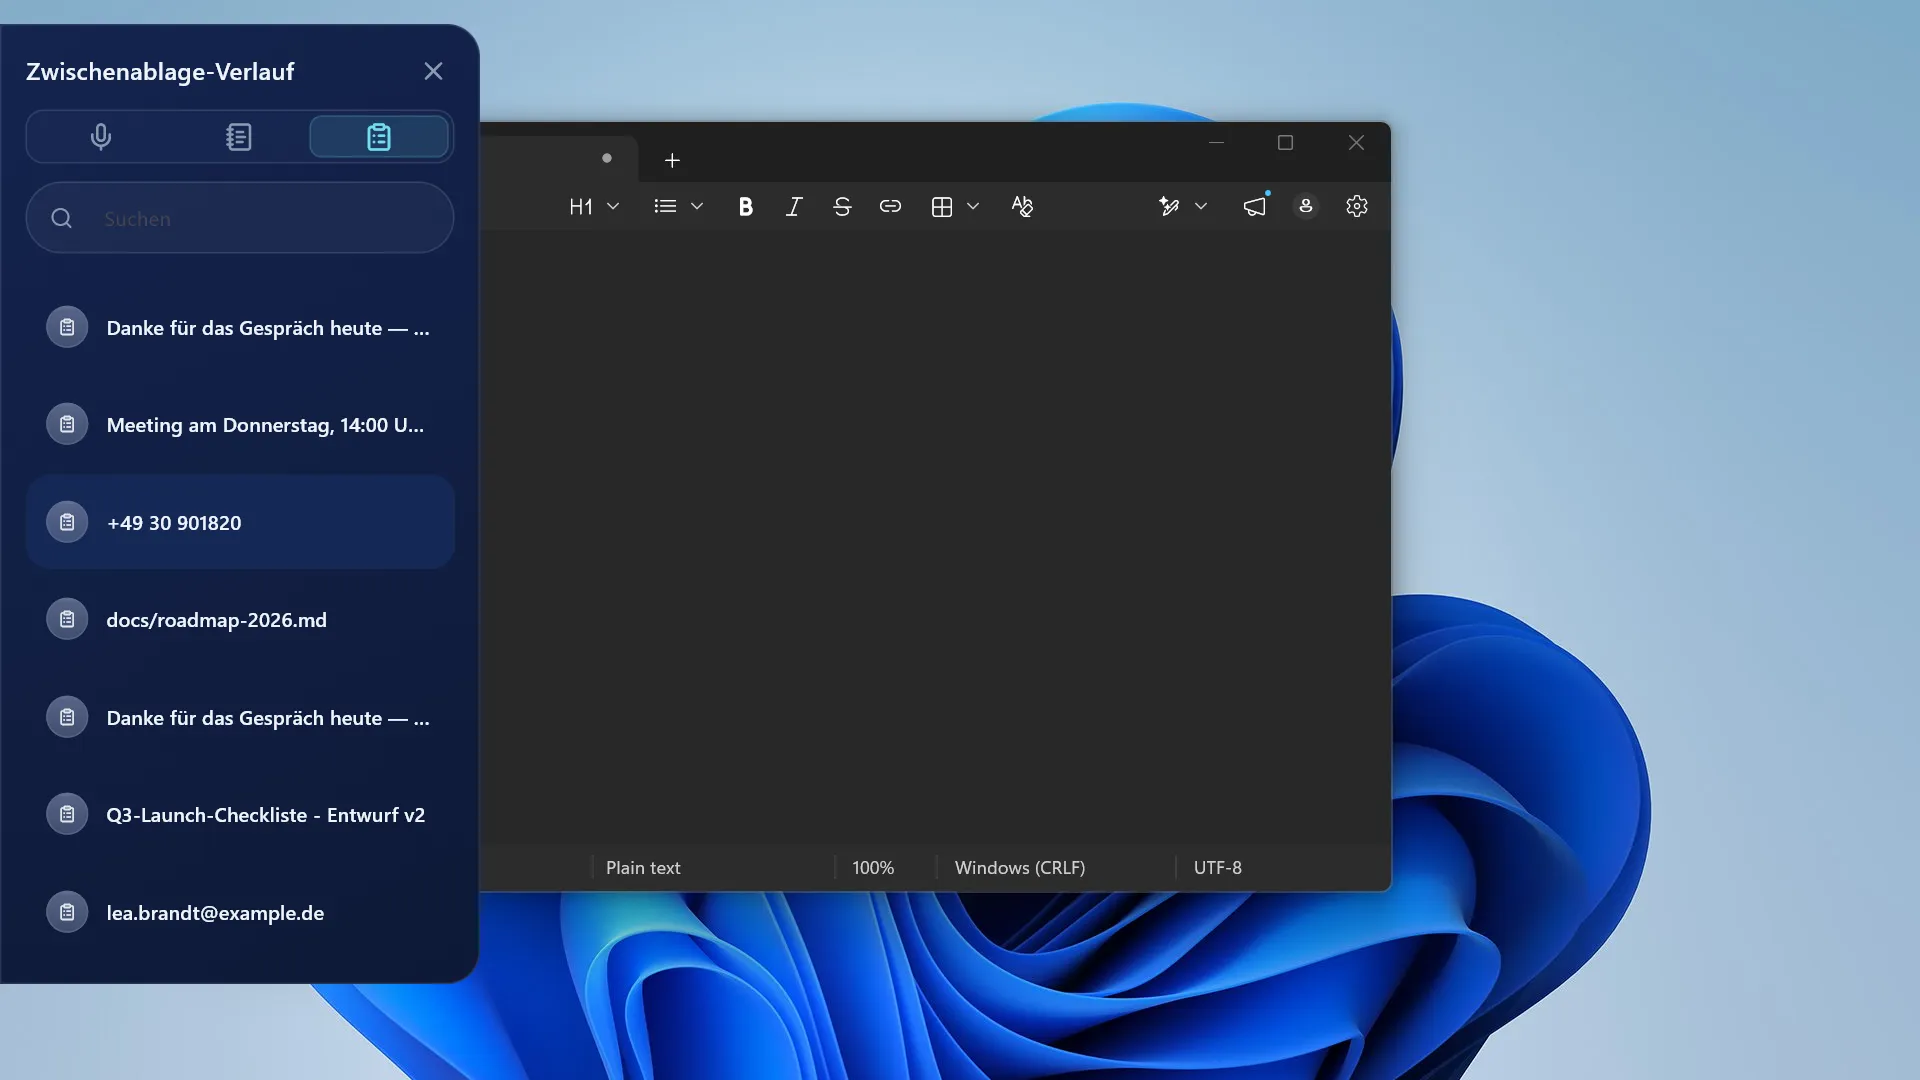Expand the table options dropdown arrow
This screenshot has height=1080, width=1920.
(x=973, y=206)
